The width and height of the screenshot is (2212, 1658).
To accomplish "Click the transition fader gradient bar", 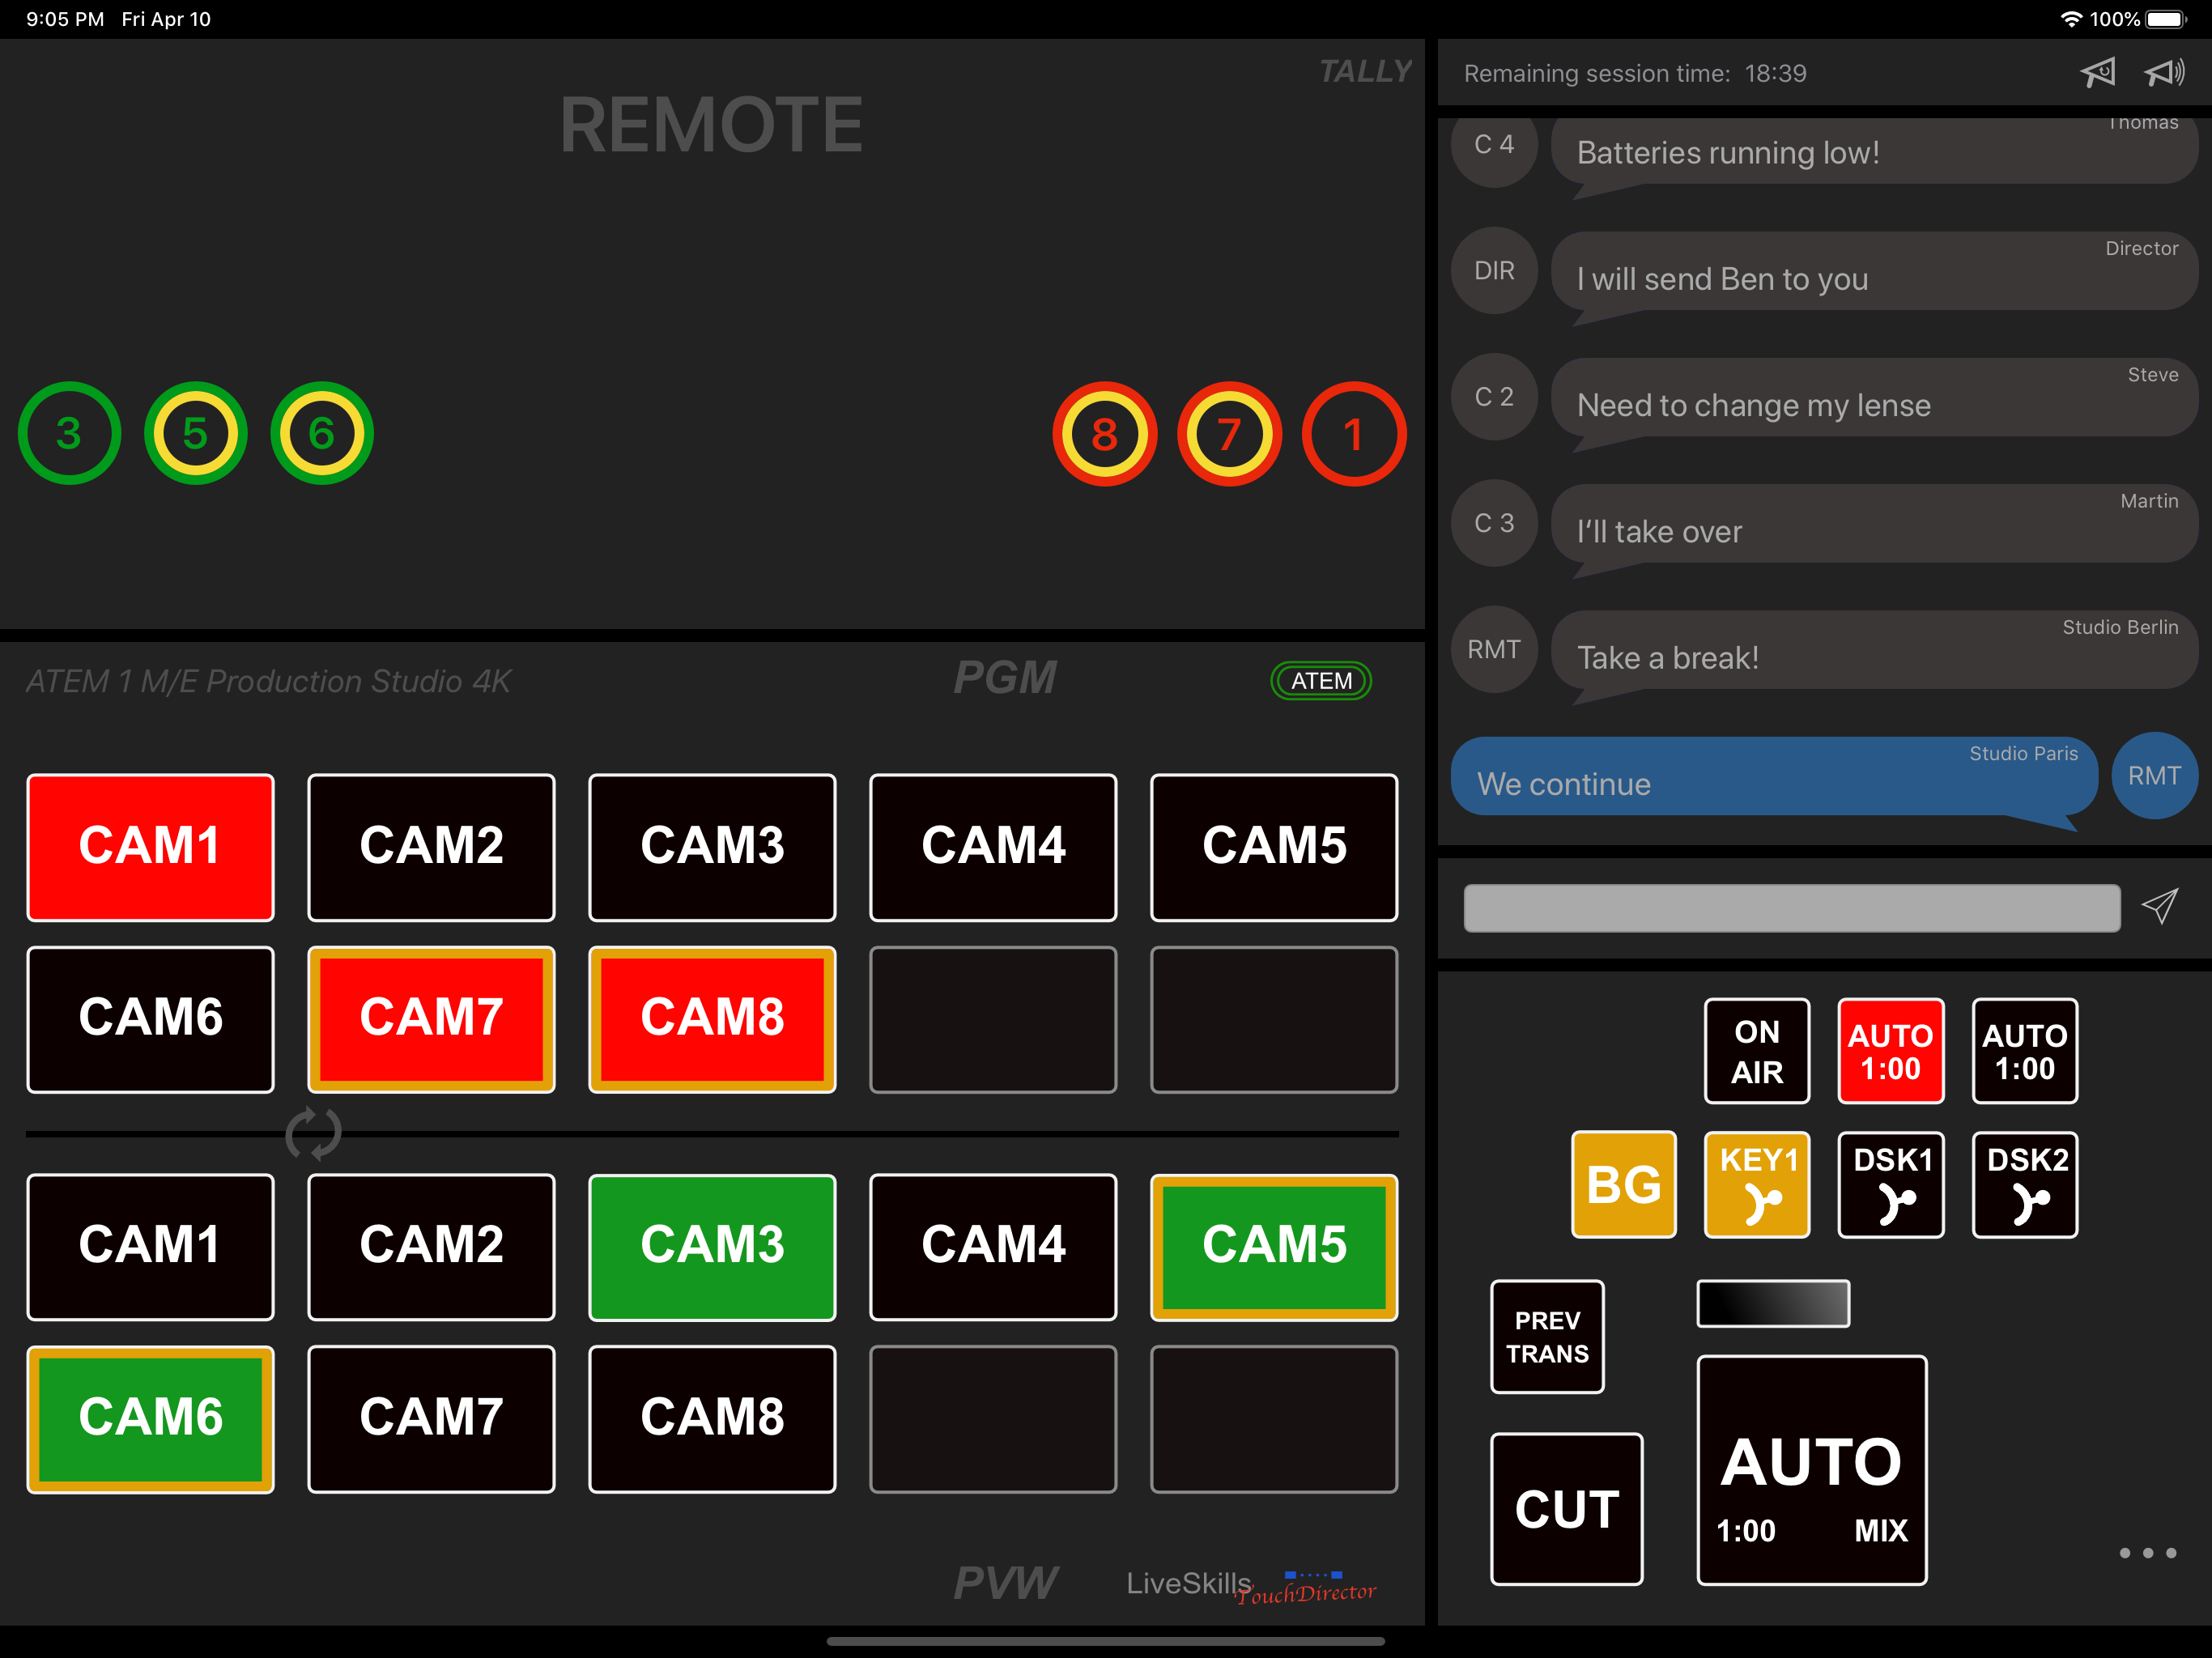I will pyautogui.click(x=1772, y=1304).
